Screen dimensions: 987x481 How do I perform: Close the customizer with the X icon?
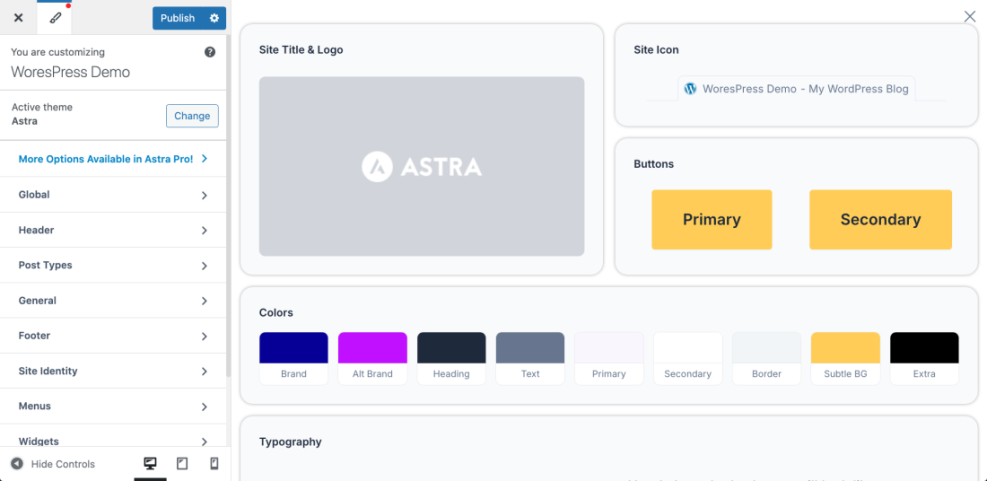coord(18,18)
